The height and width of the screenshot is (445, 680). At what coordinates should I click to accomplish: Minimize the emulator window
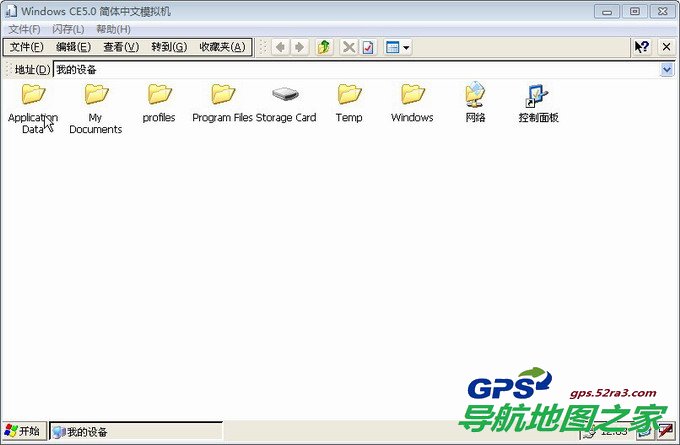tap(607, 11)
